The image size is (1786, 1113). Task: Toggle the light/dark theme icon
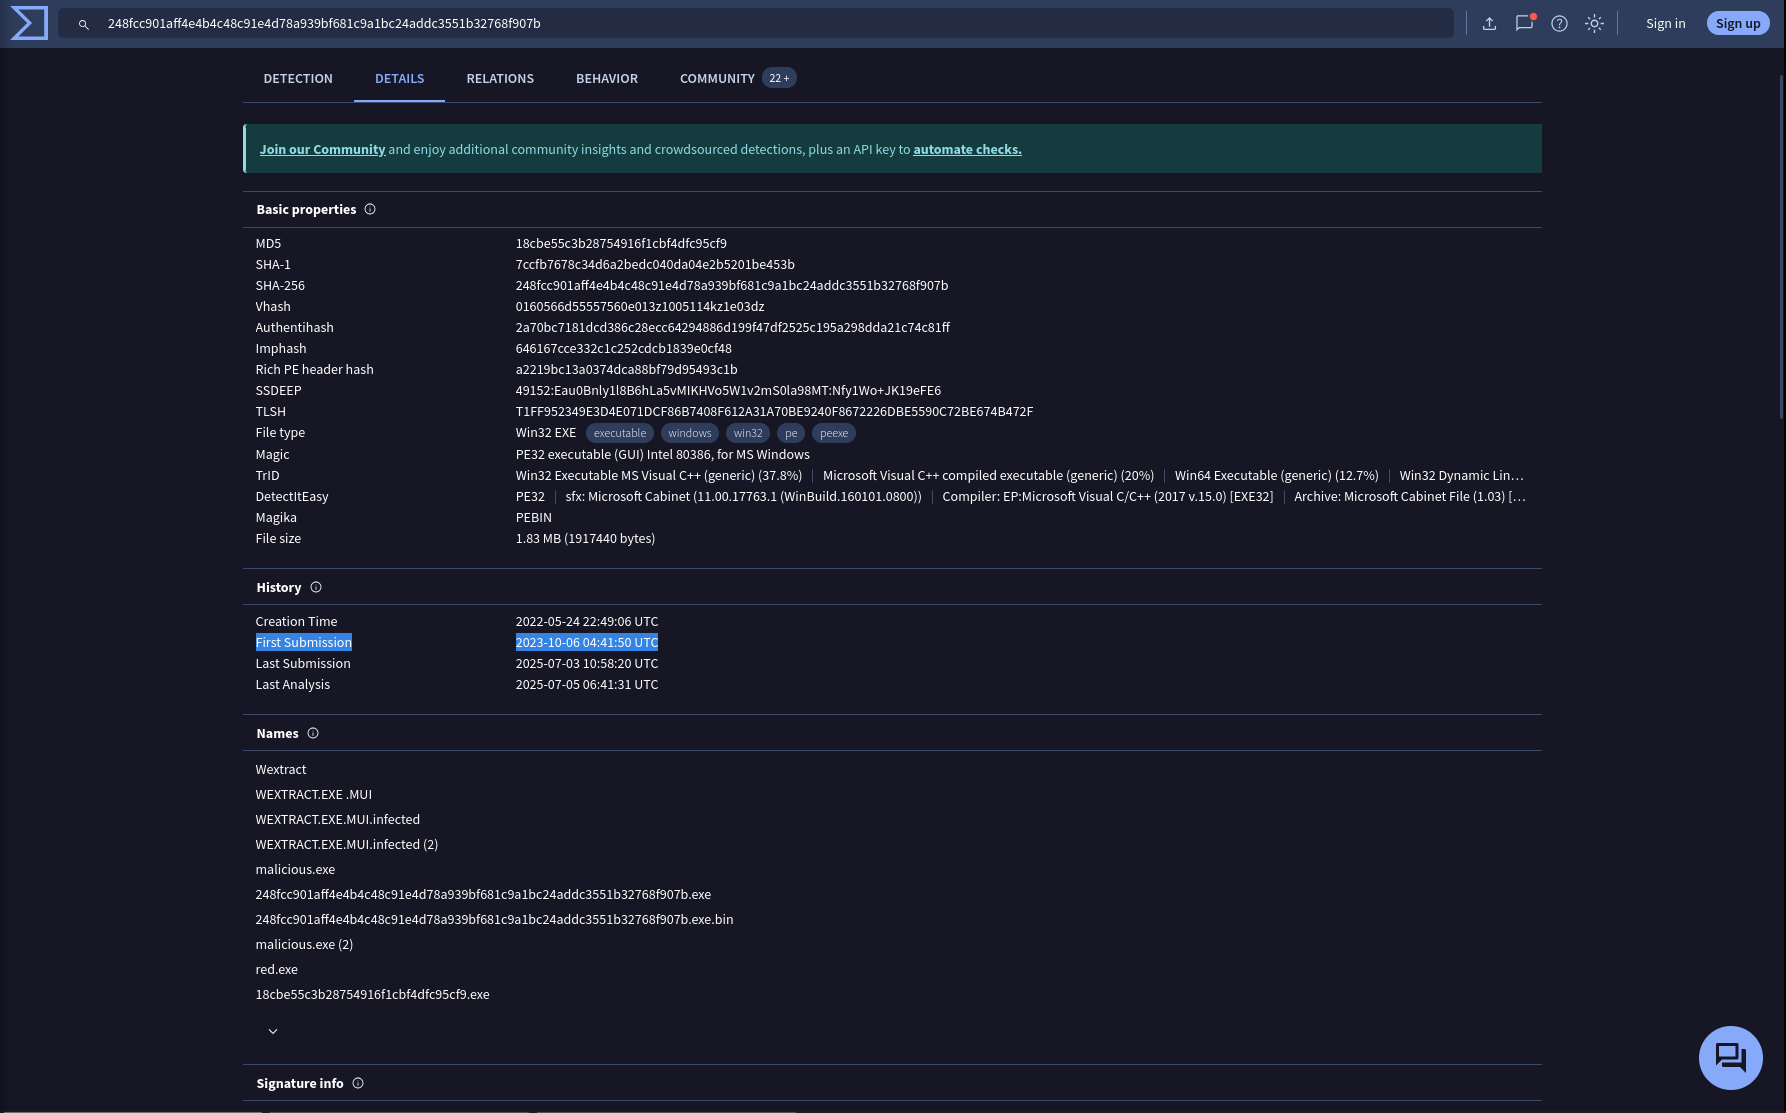(1594, 23)
